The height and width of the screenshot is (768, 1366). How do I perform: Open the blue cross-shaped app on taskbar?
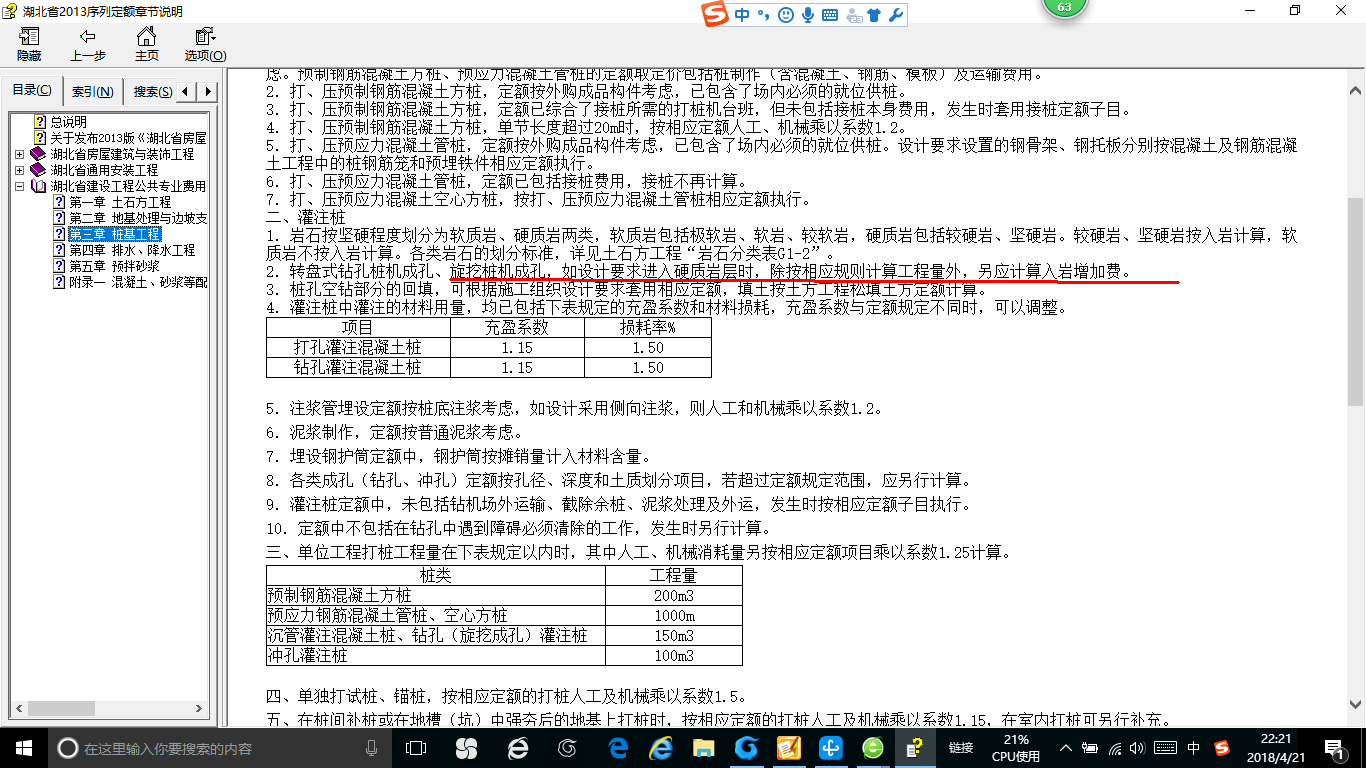[831, 748]
